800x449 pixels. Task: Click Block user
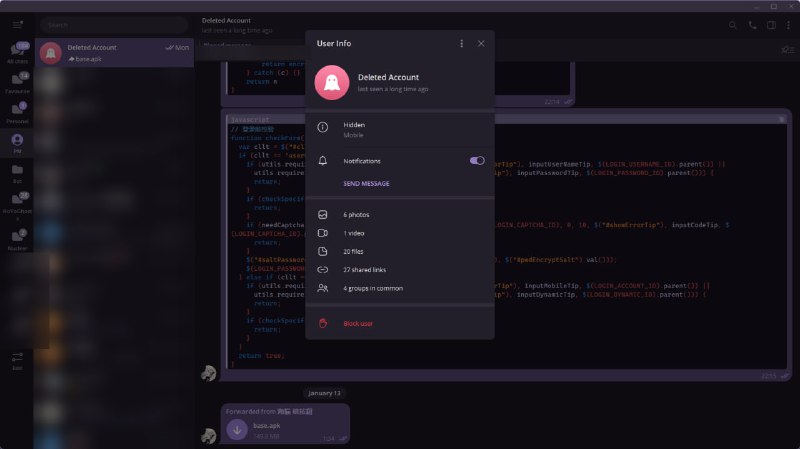pyautogui.click(x=360, y=323)
